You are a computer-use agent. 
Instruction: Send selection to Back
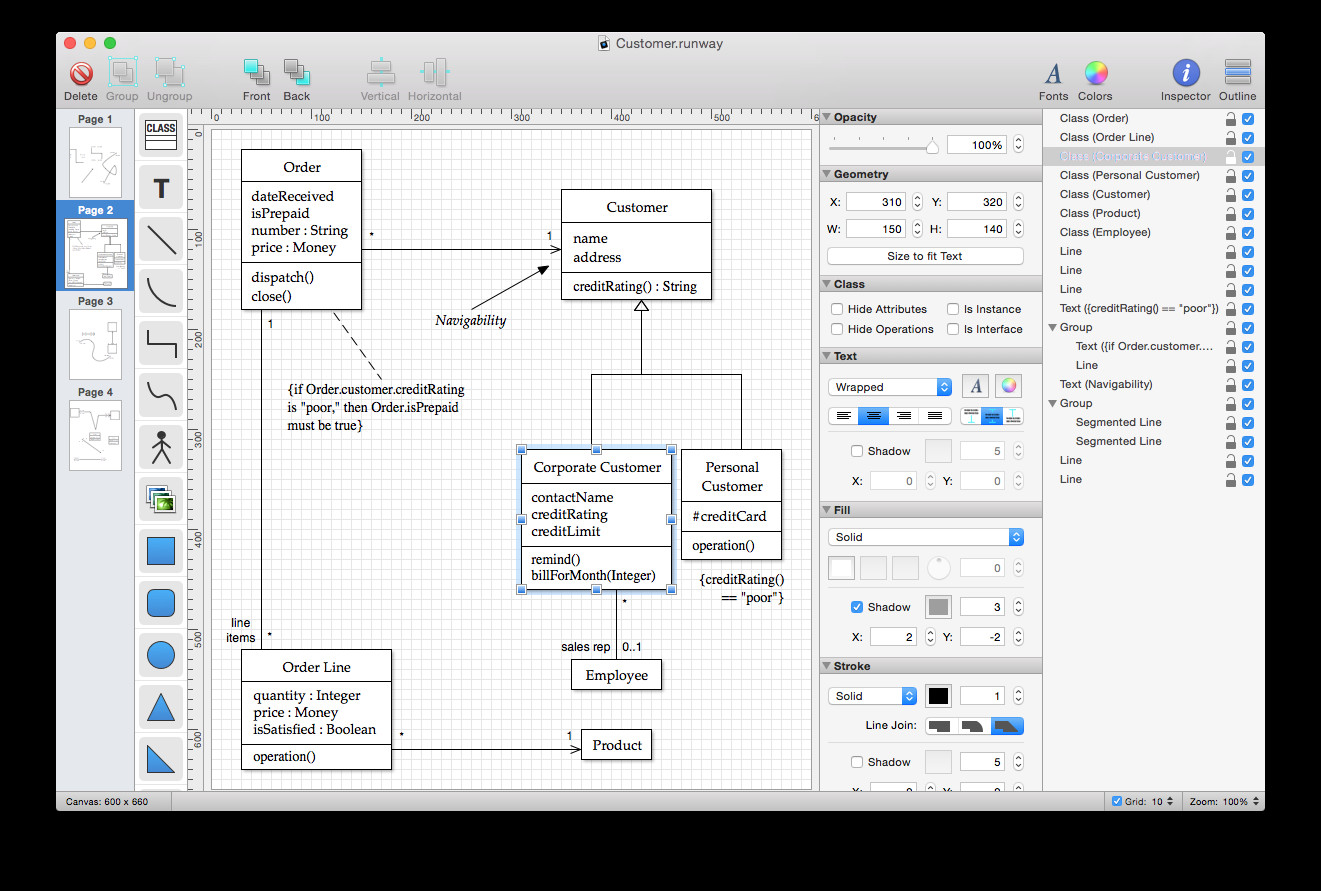click(296, 73)
